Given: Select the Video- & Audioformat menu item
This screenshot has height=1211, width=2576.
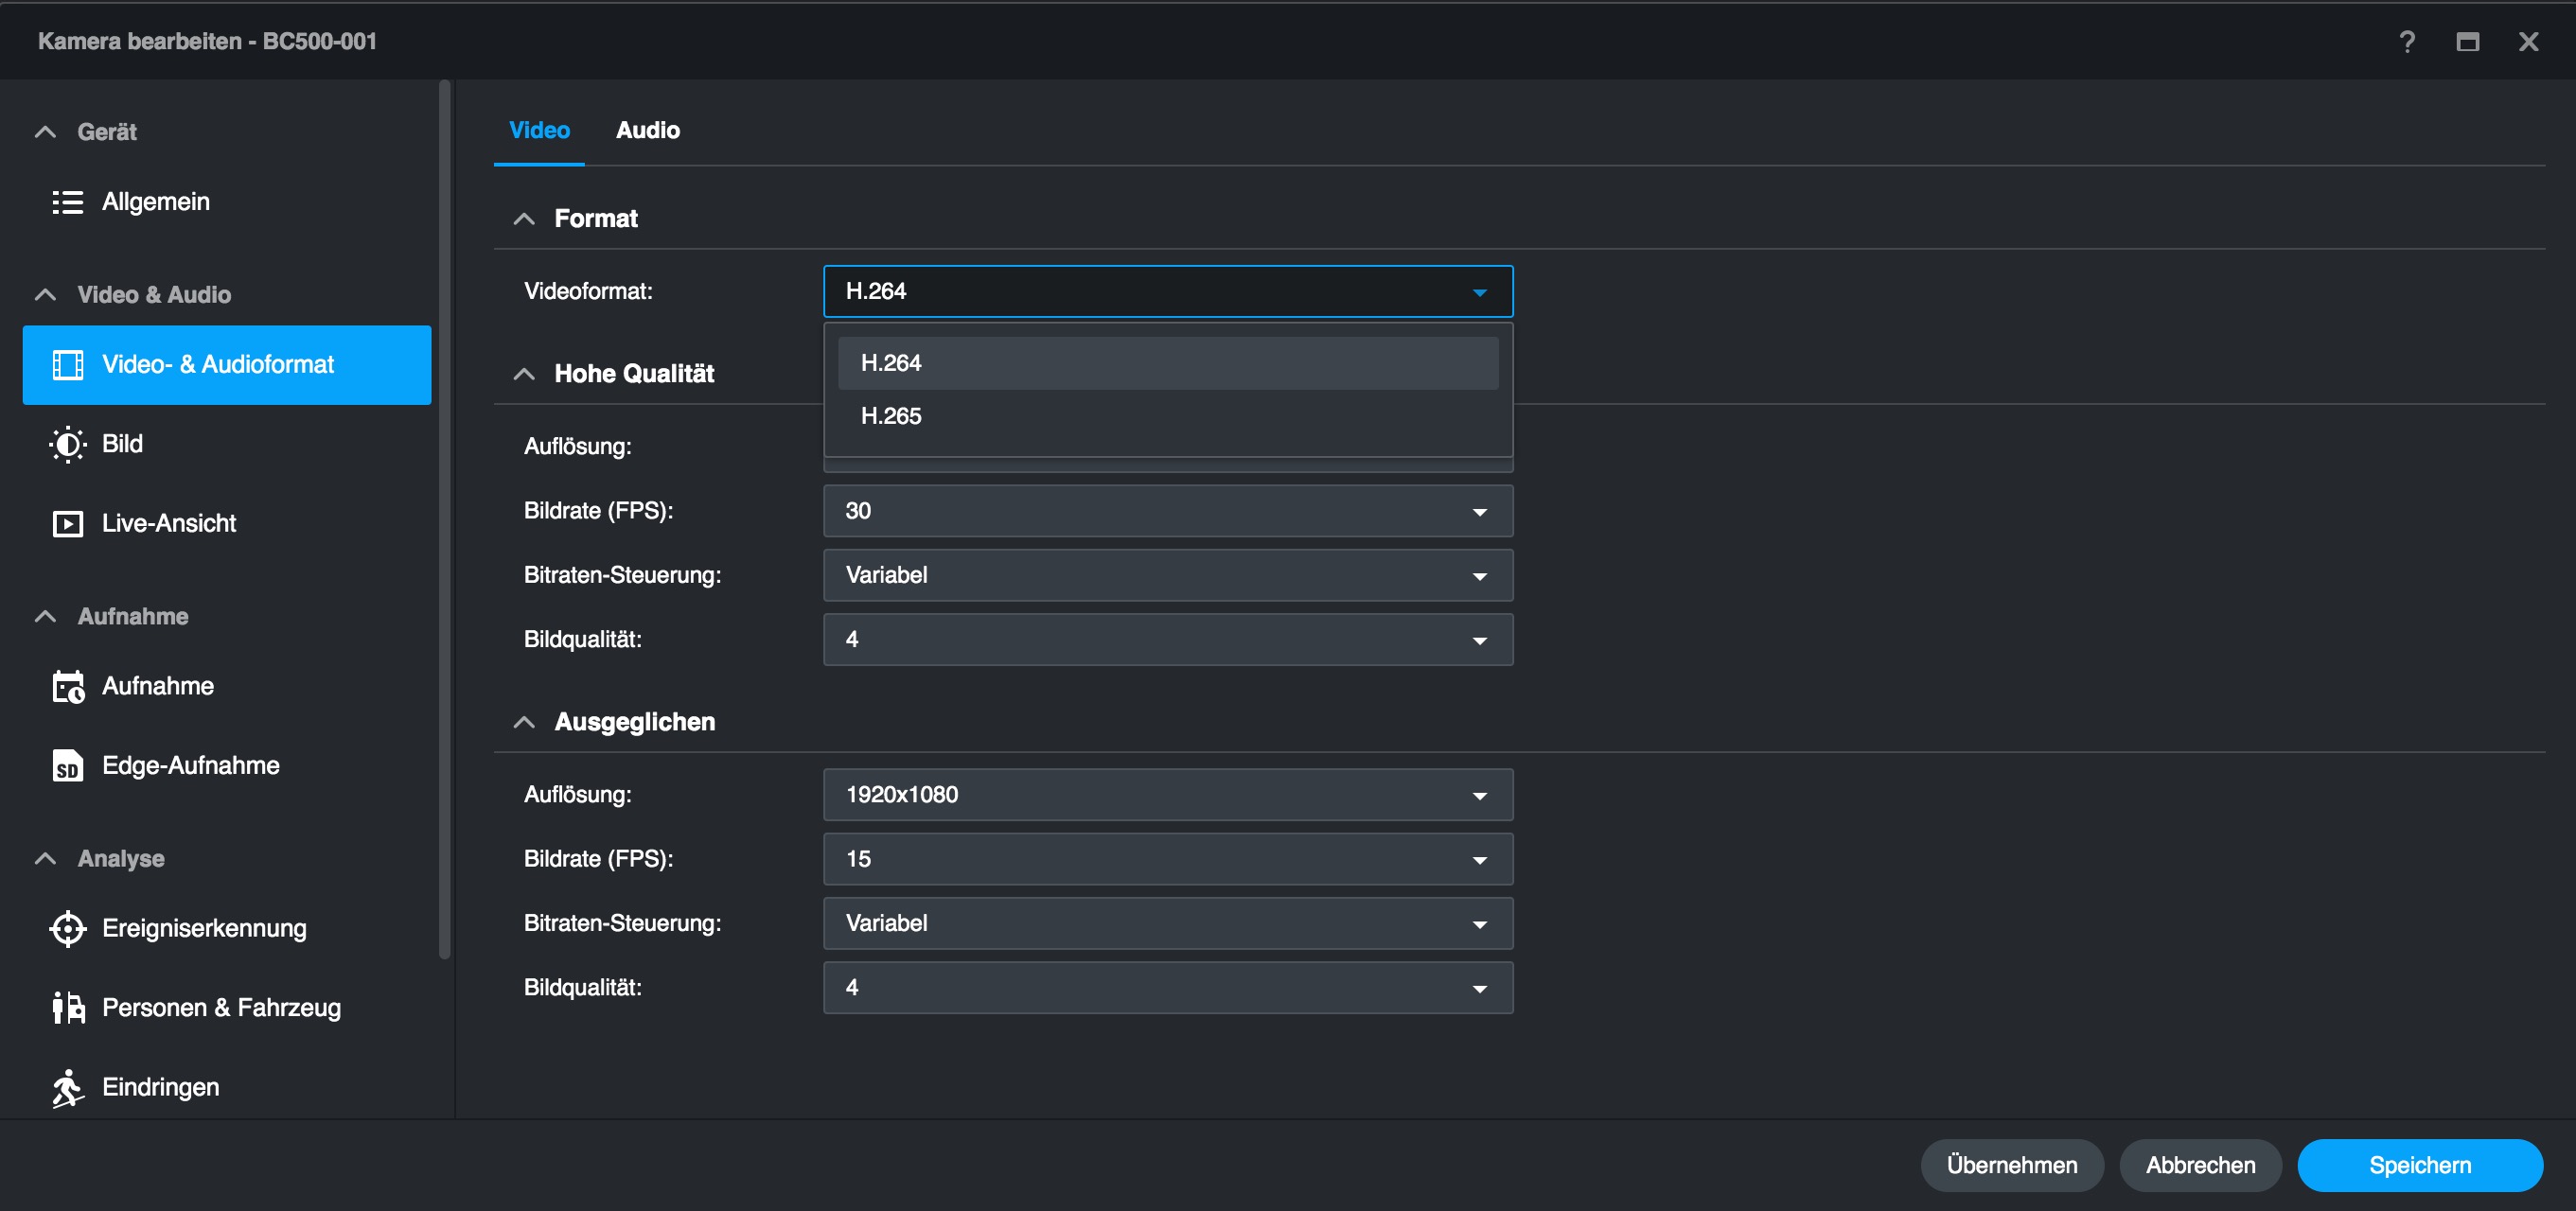Looking at the screenshot, I should point(227,365).
